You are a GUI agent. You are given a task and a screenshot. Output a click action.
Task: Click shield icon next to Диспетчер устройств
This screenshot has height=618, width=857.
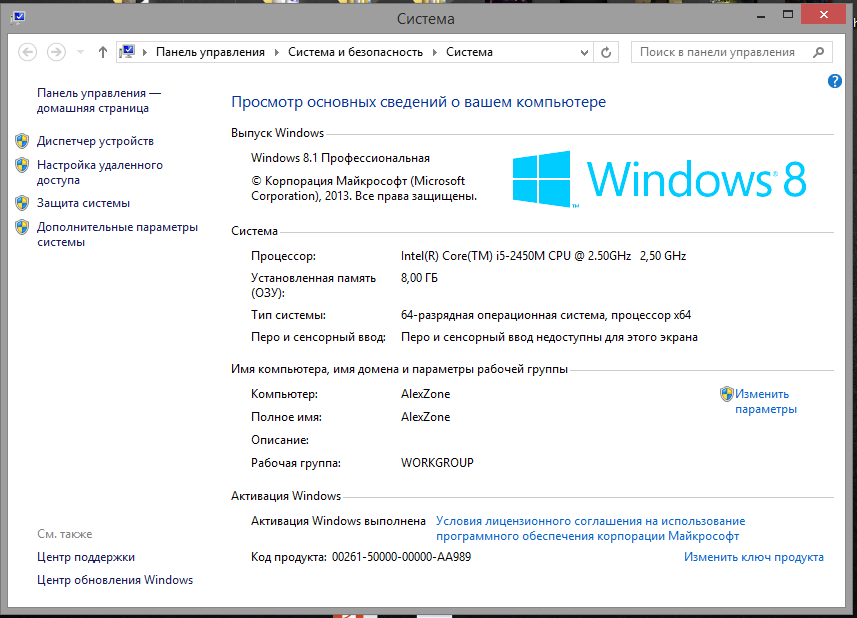click(22, 141)
